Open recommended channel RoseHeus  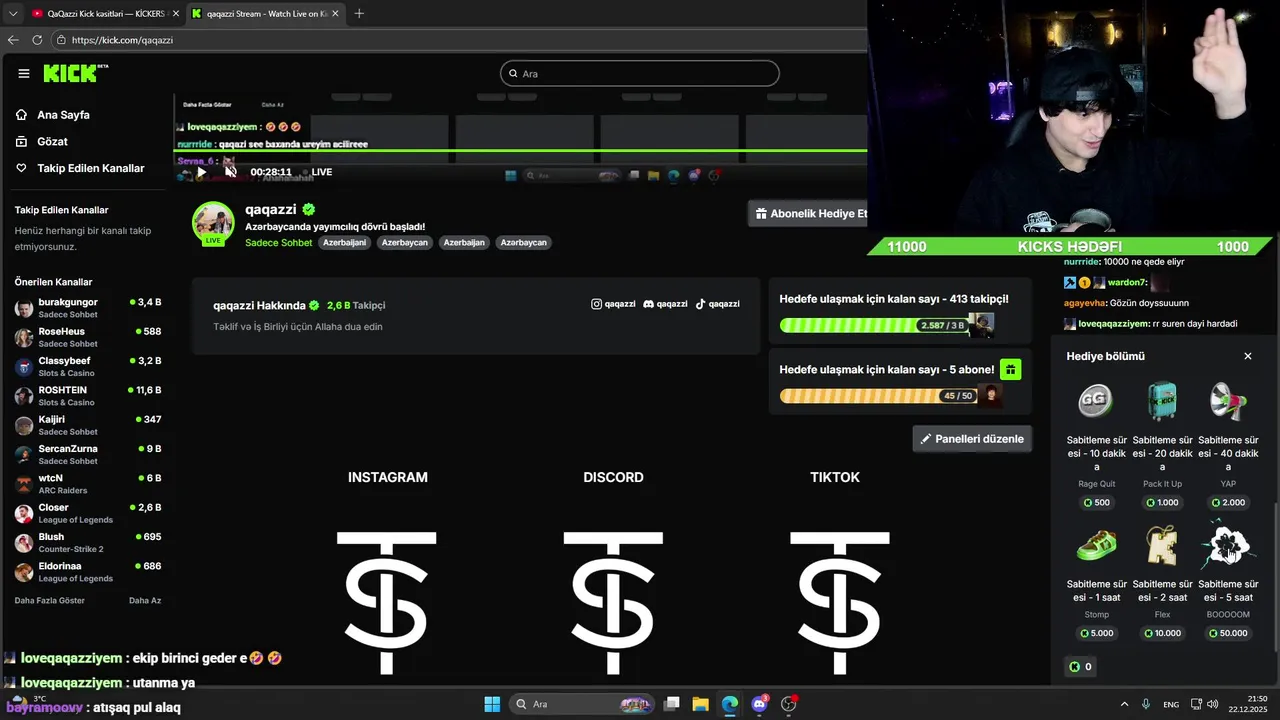[88, 337]
